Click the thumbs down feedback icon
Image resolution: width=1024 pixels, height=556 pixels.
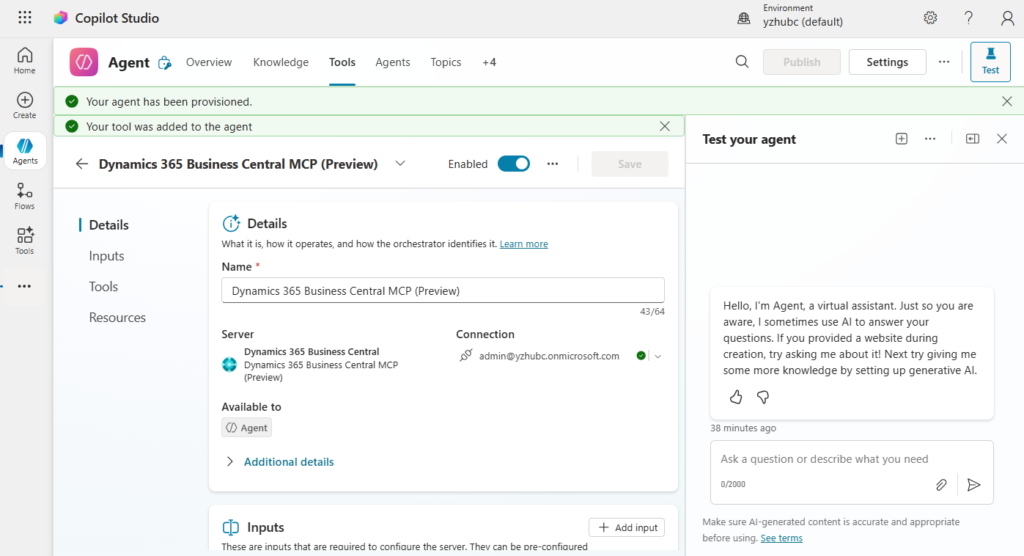pyautogui.click(x=763, y=397)
